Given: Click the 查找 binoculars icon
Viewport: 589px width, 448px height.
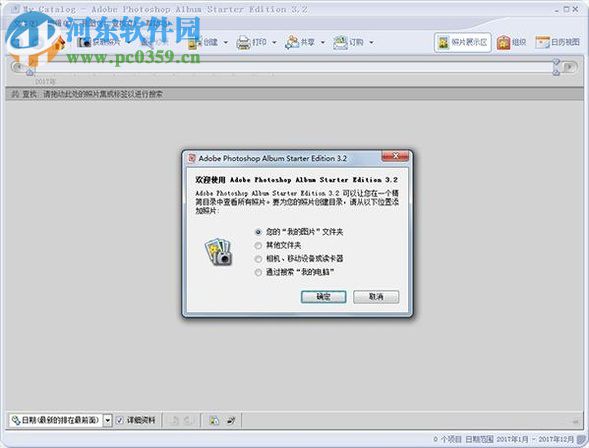Looking at the screenshot, I should [x=15, y=94].
